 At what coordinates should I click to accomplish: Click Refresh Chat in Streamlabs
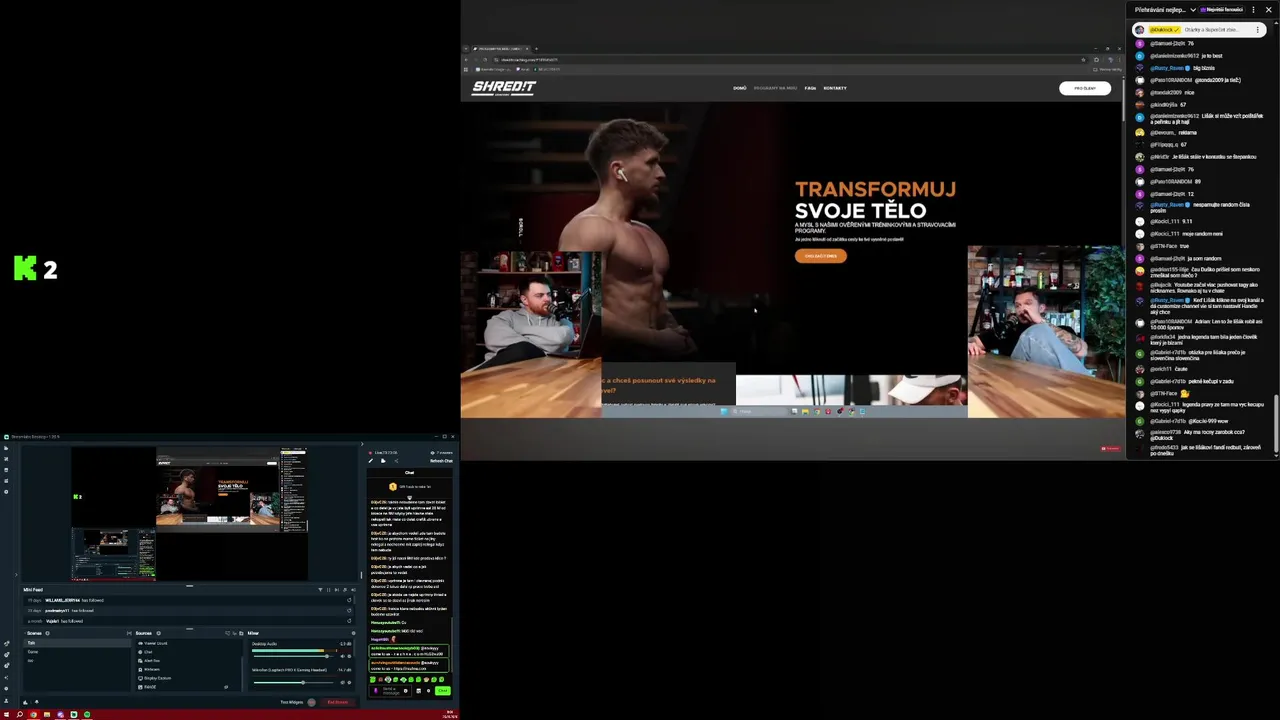point(441,461)
